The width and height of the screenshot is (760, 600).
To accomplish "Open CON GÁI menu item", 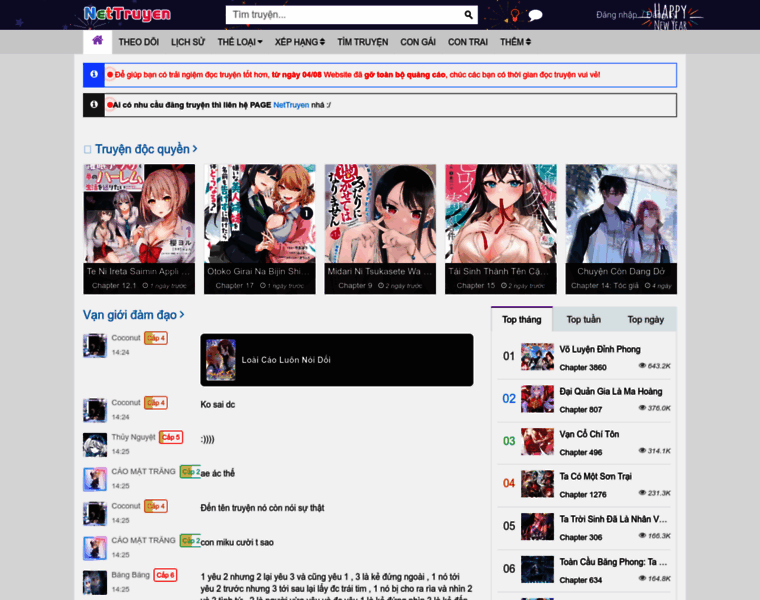I will tap(418, 42).
